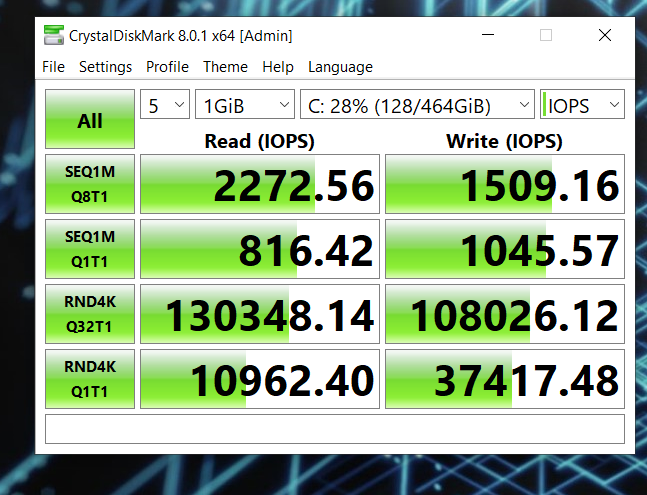Run all benchmarks with the All button
Viewport: 647px width, 495px height.
[90, 119]
